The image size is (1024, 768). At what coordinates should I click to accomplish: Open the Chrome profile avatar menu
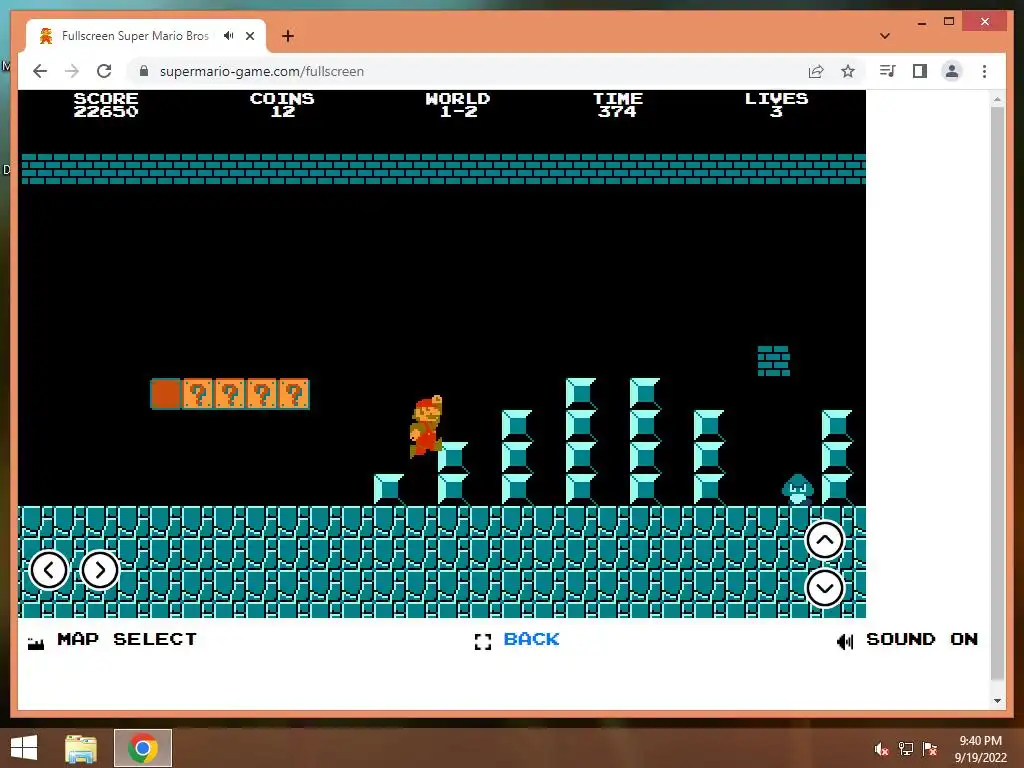click(x=952, y=71)
